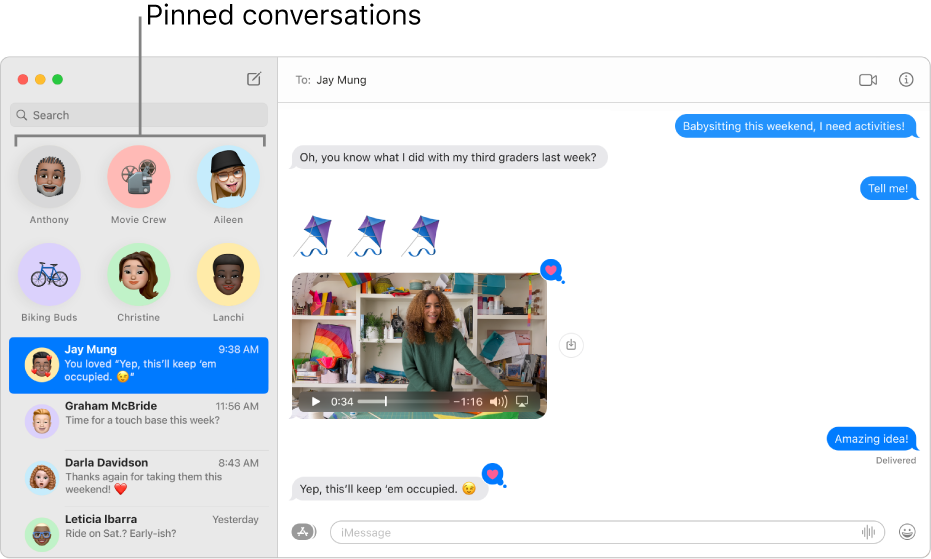Save the video using download button
The width and height of the screenshot is (931, 559).
coord(571,345)
